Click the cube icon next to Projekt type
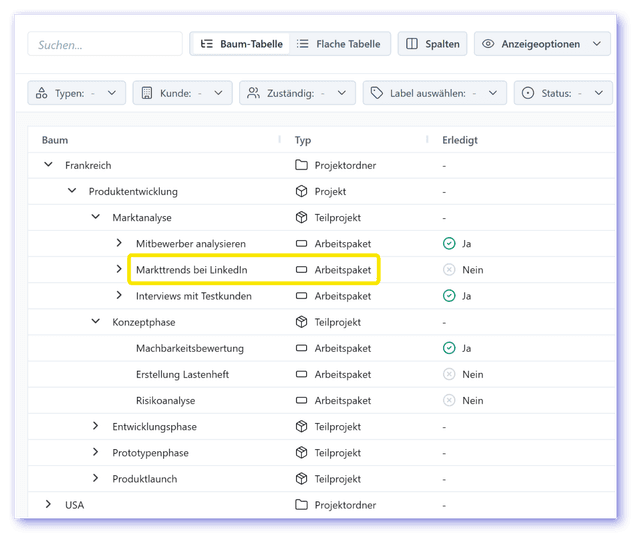The image size is (640, 542). tap(301, 191)
